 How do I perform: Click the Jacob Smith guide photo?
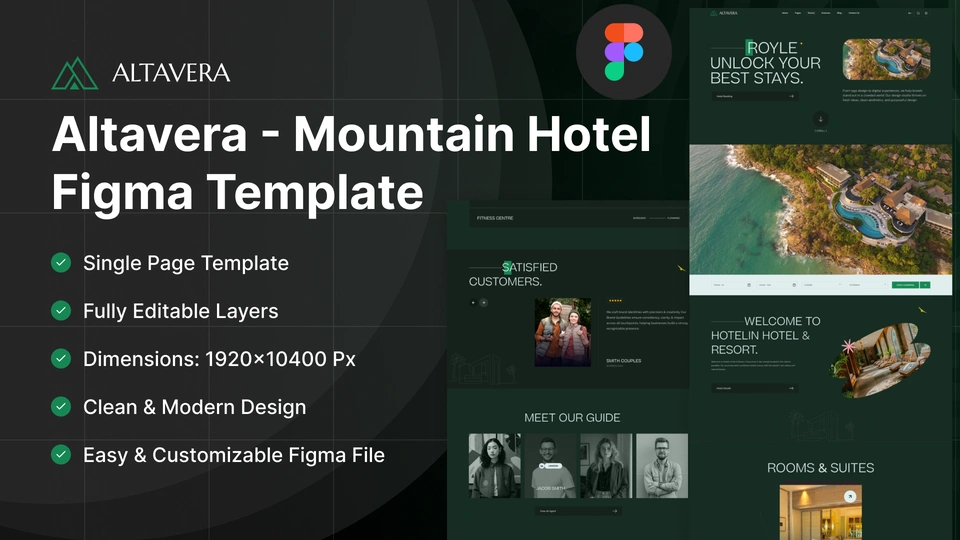pos(550,466)
